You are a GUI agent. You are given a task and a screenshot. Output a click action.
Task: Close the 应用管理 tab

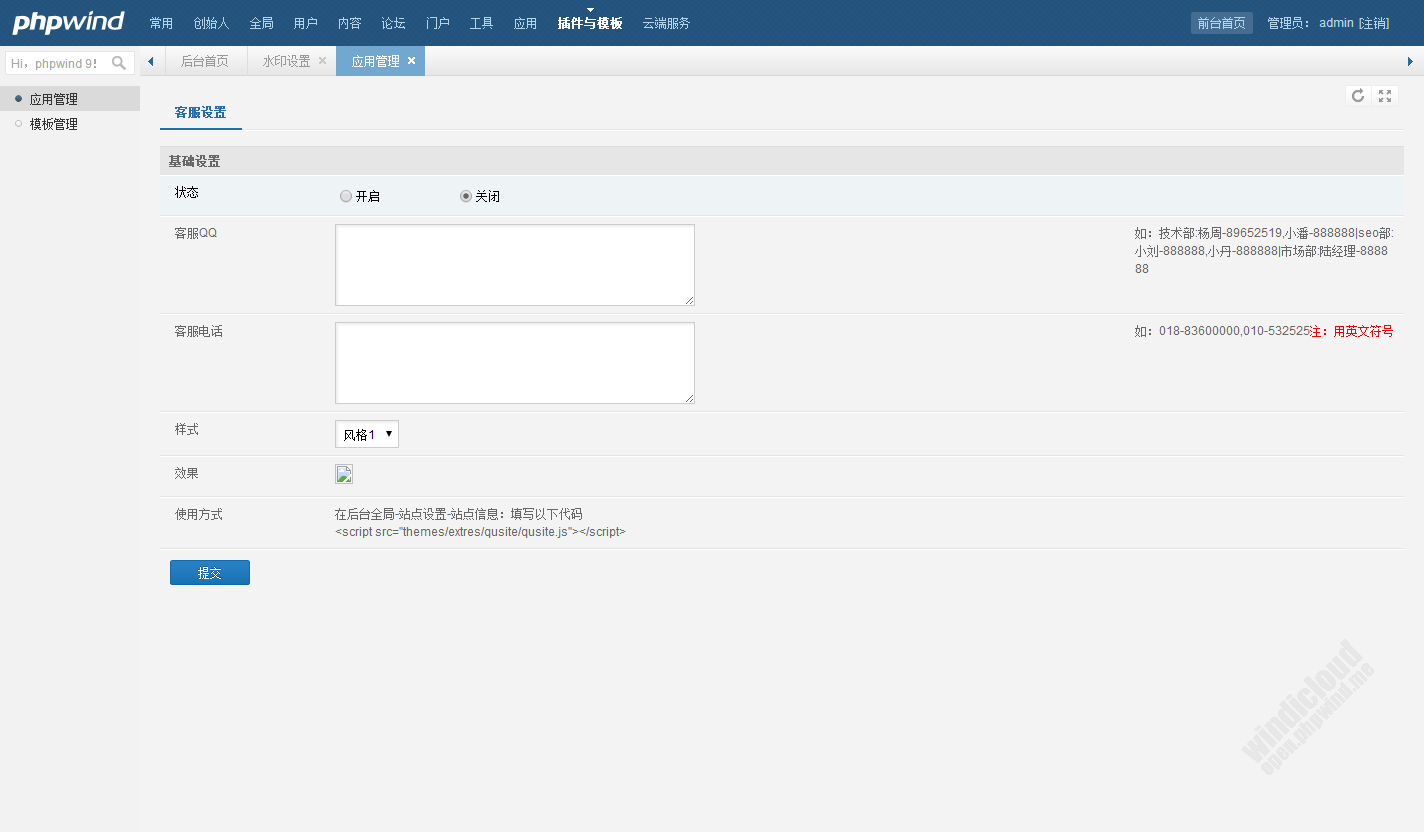pyautogui.click(x=411, y=61)
